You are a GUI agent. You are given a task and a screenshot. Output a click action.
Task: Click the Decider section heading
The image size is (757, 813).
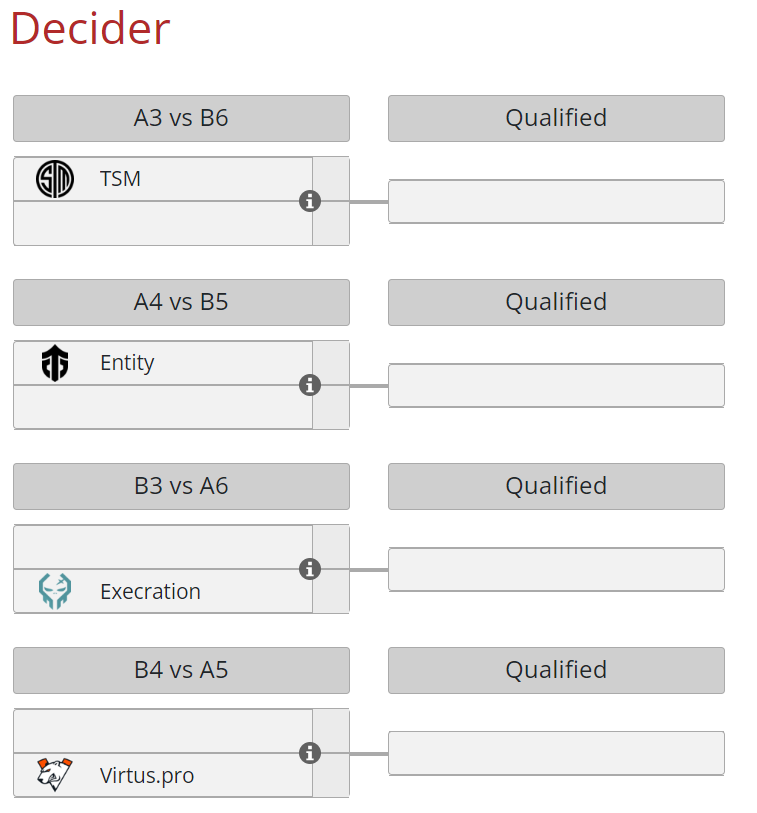click(90, 28)
